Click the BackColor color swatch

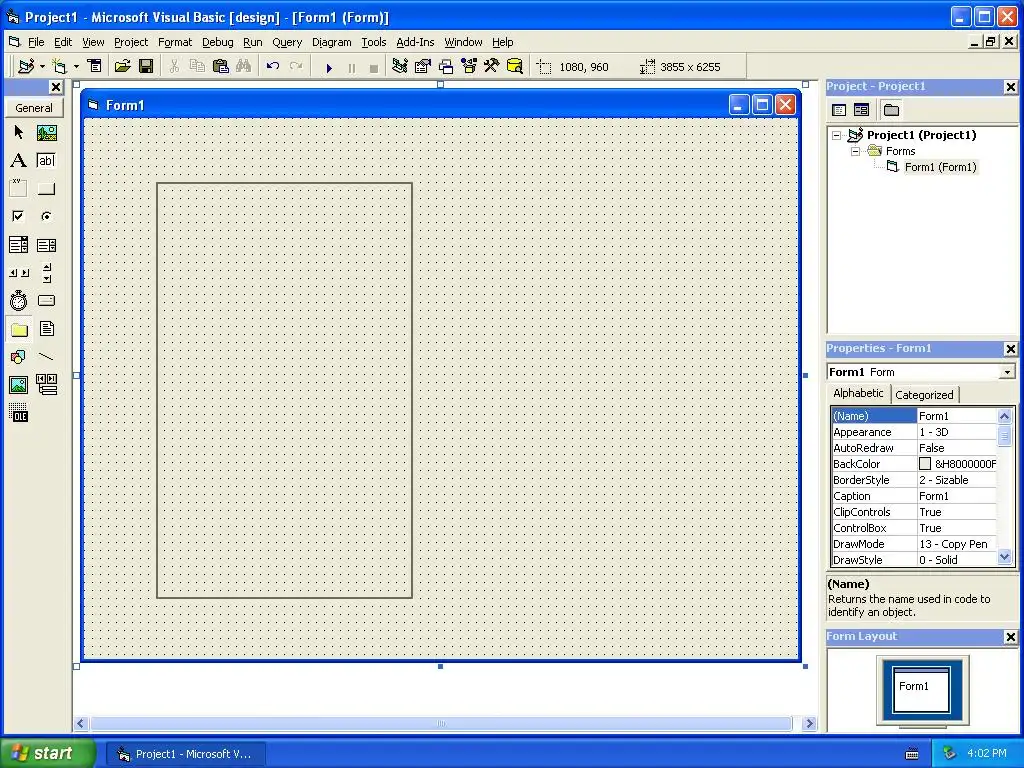coord(925,464)
